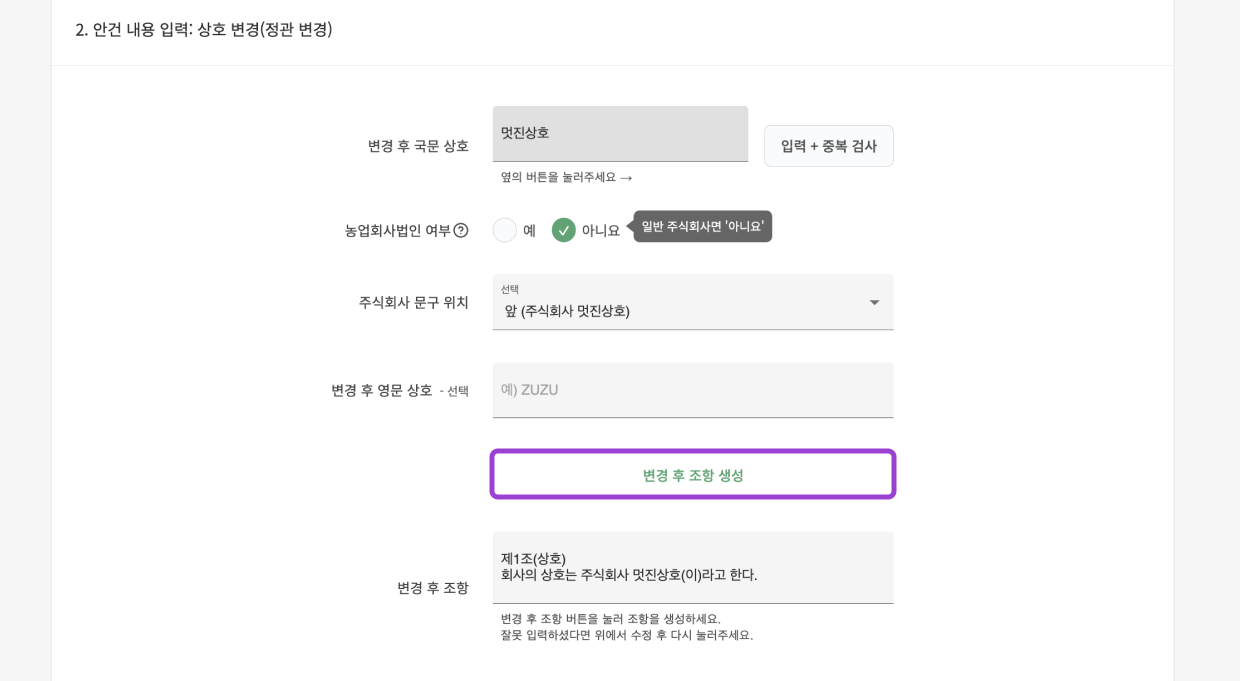Click the English name field with ZUZU placeholder
This screenshot has height=681, width=1240.
pyautogui.click(x=693, y=390)
